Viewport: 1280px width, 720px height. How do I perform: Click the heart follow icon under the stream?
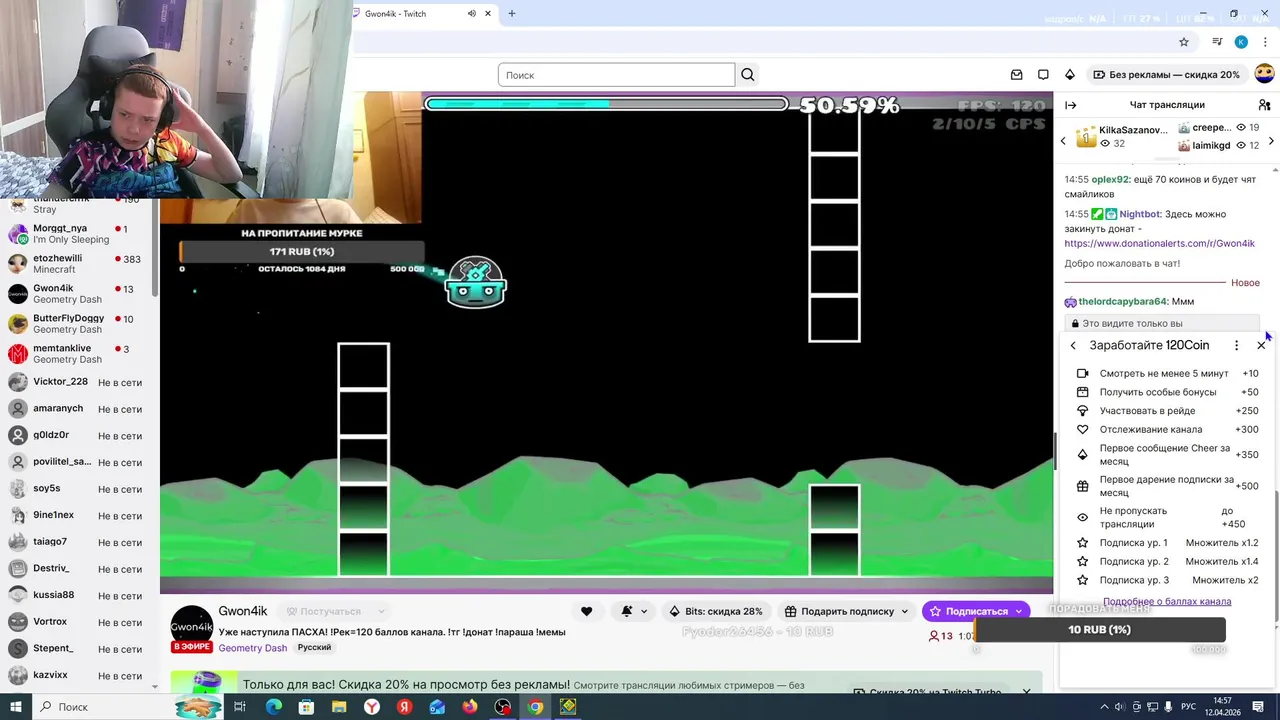[x=587, y=611]
